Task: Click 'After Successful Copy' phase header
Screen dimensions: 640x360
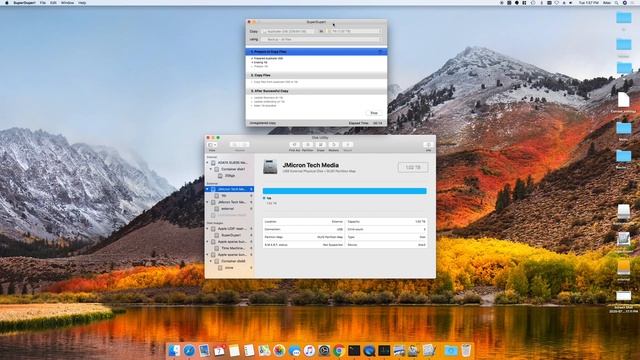Action: pyautogui.click(x=316, y=91)
